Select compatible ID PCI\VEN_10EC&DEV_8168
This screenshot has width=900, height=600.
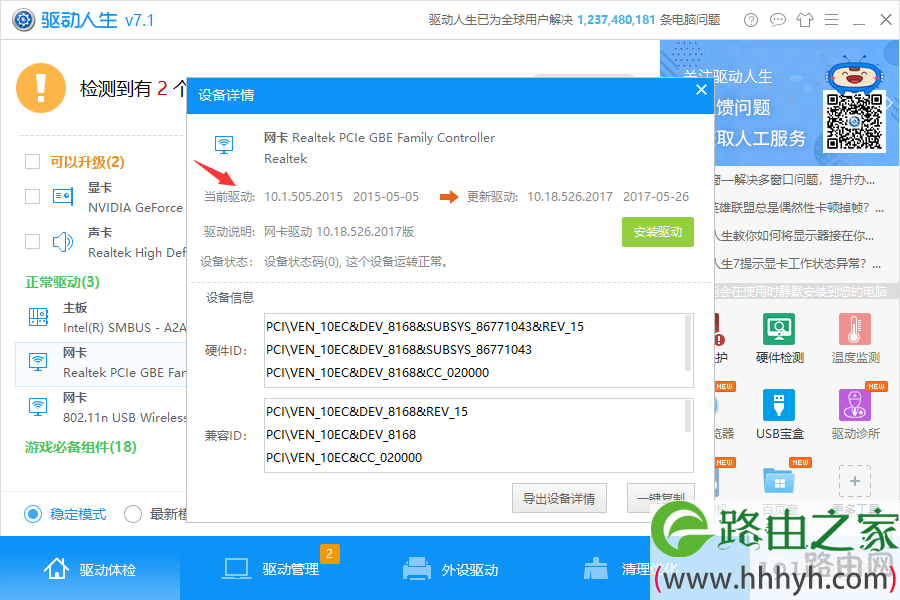[x=341, y=435]
